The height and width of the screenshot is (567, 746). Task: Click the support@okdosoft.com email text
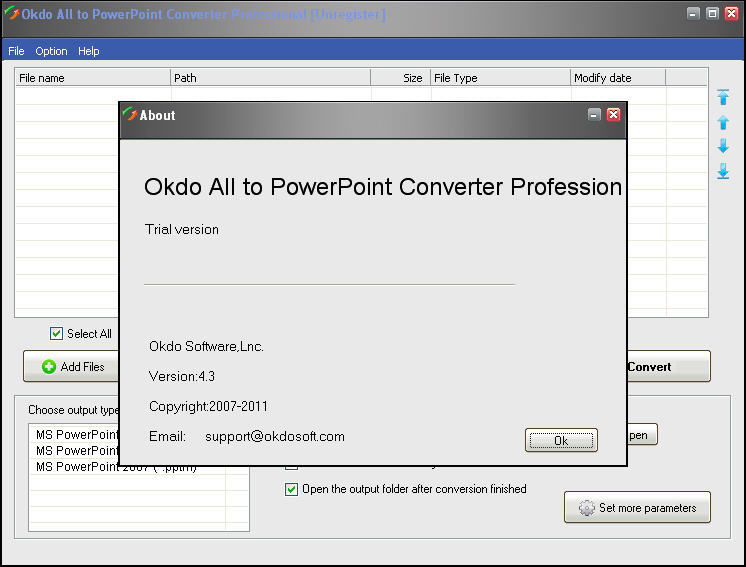pyautogui.click(x=275, y=436)
